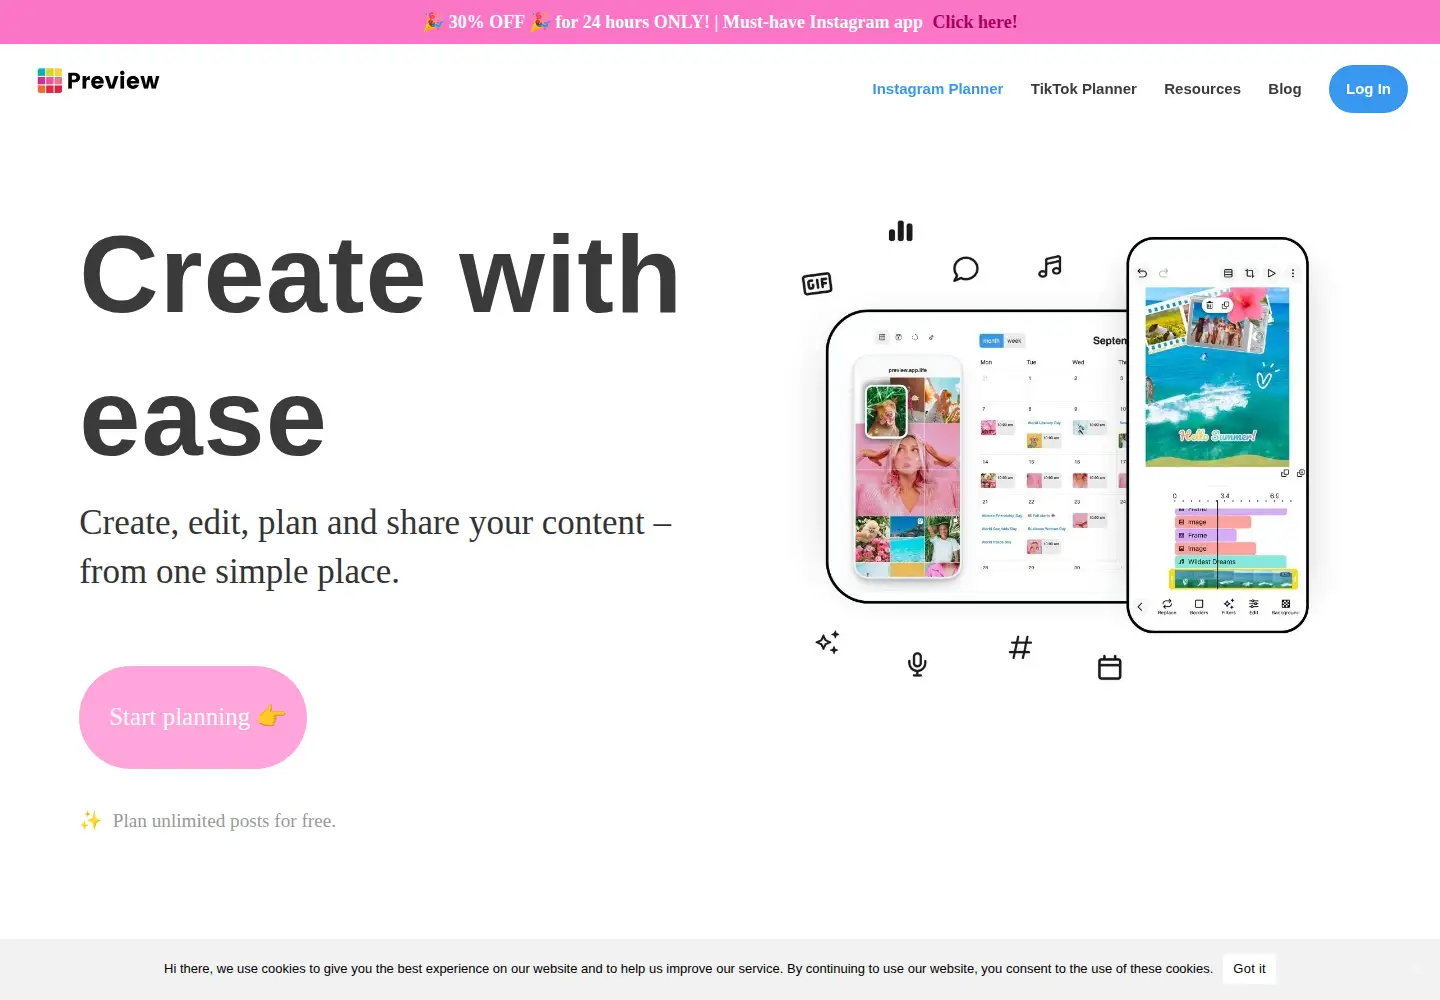Image resolution: width=1440 pixels, height=1000 pixels.
Task: Click the three-dot menu in the phone mockup
Action: pos(1293,273)
